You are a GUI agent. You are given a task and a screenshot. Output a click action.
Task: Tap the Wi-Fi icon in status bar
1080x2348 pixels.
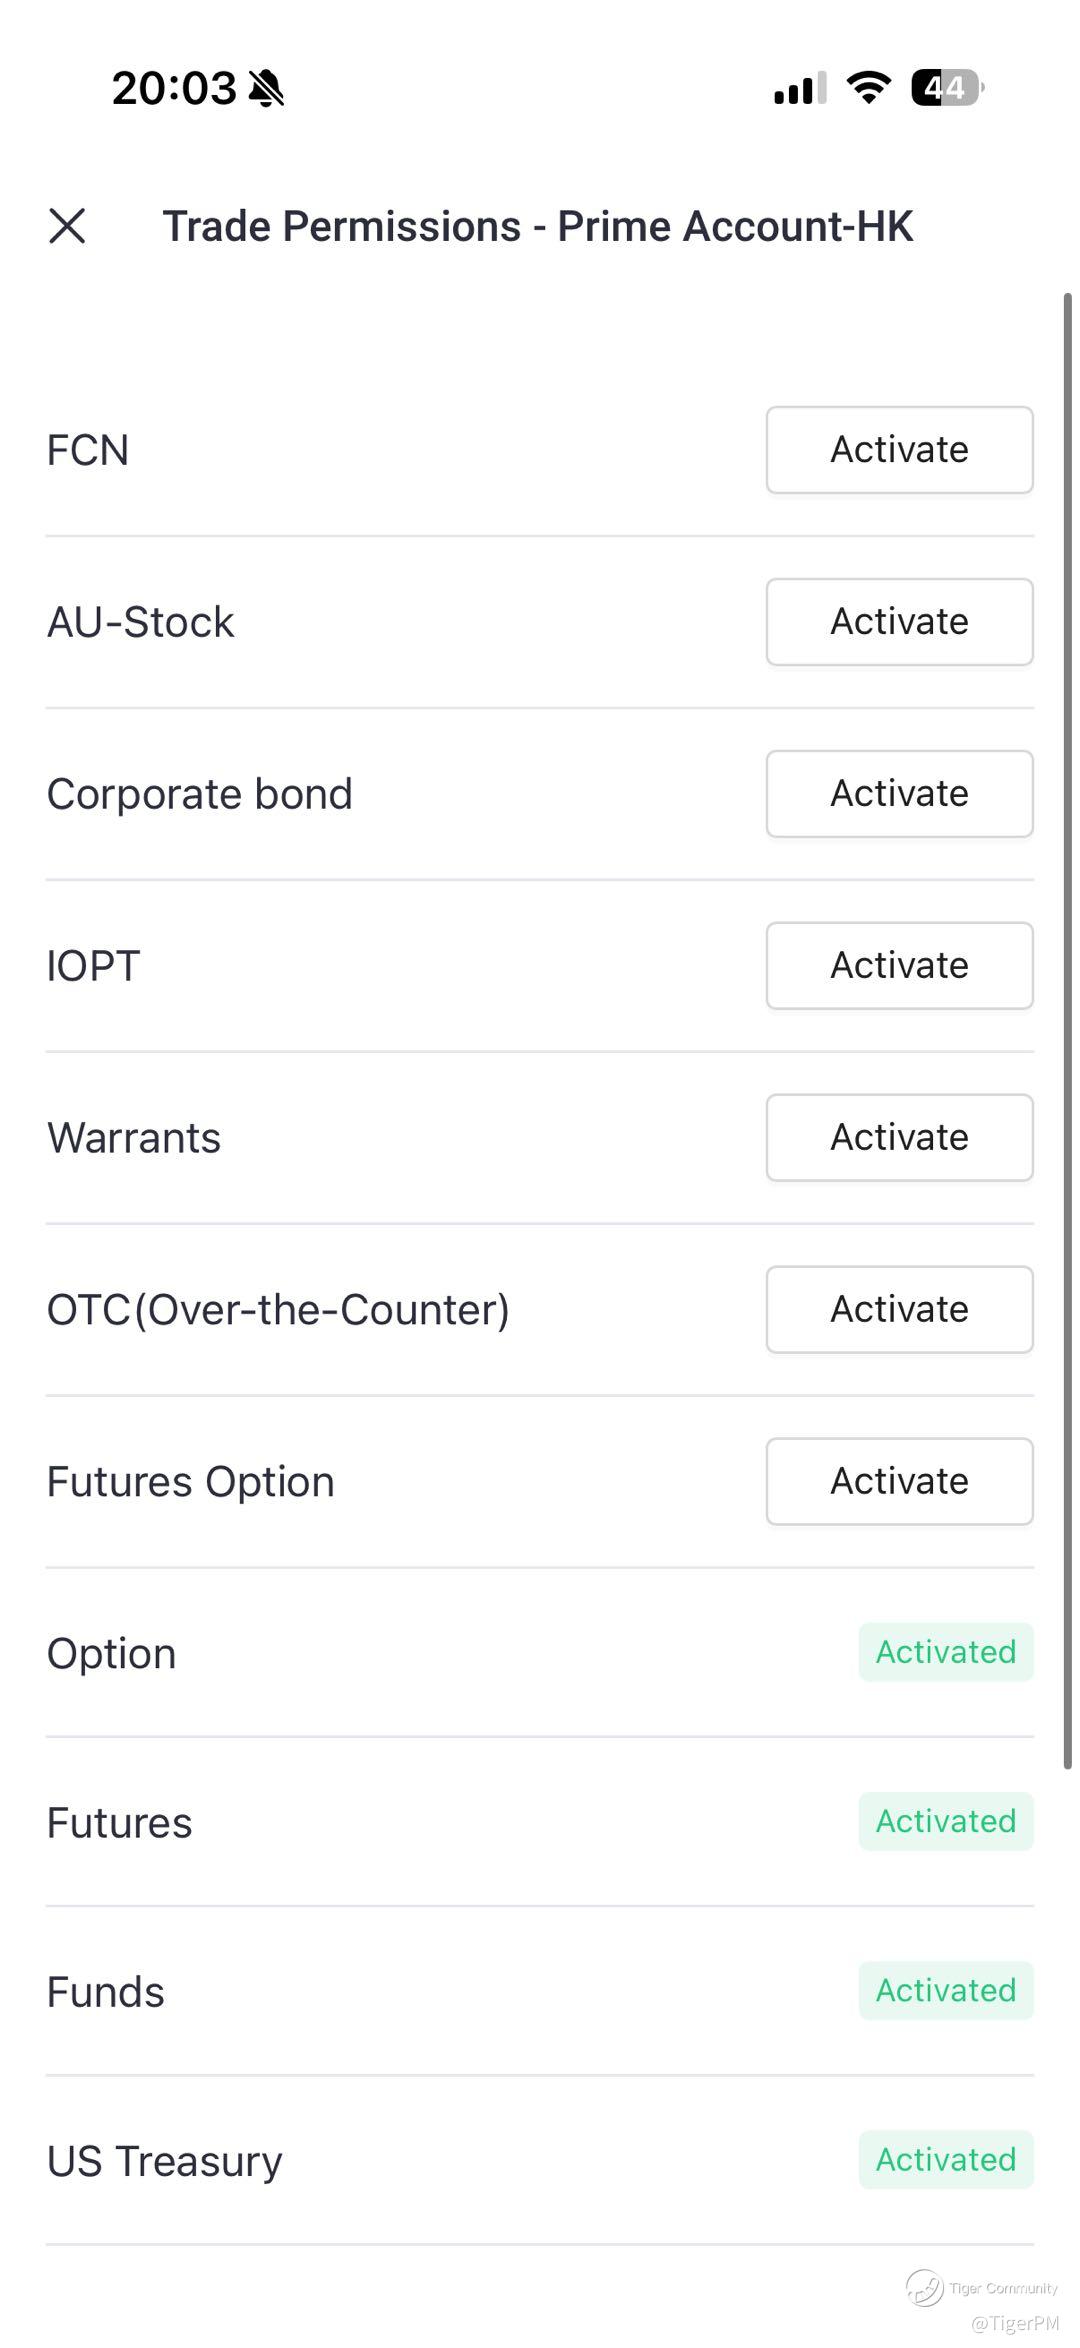[868, 88]
